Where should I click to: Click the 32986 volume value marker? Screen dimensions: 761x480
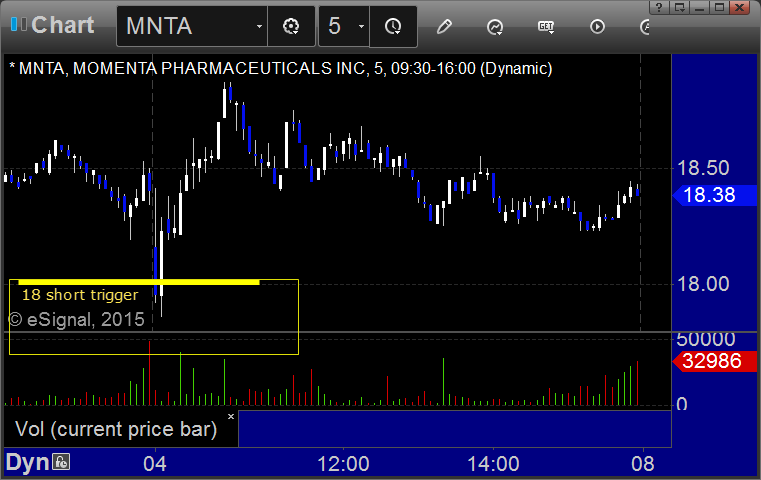pos(714,361)
